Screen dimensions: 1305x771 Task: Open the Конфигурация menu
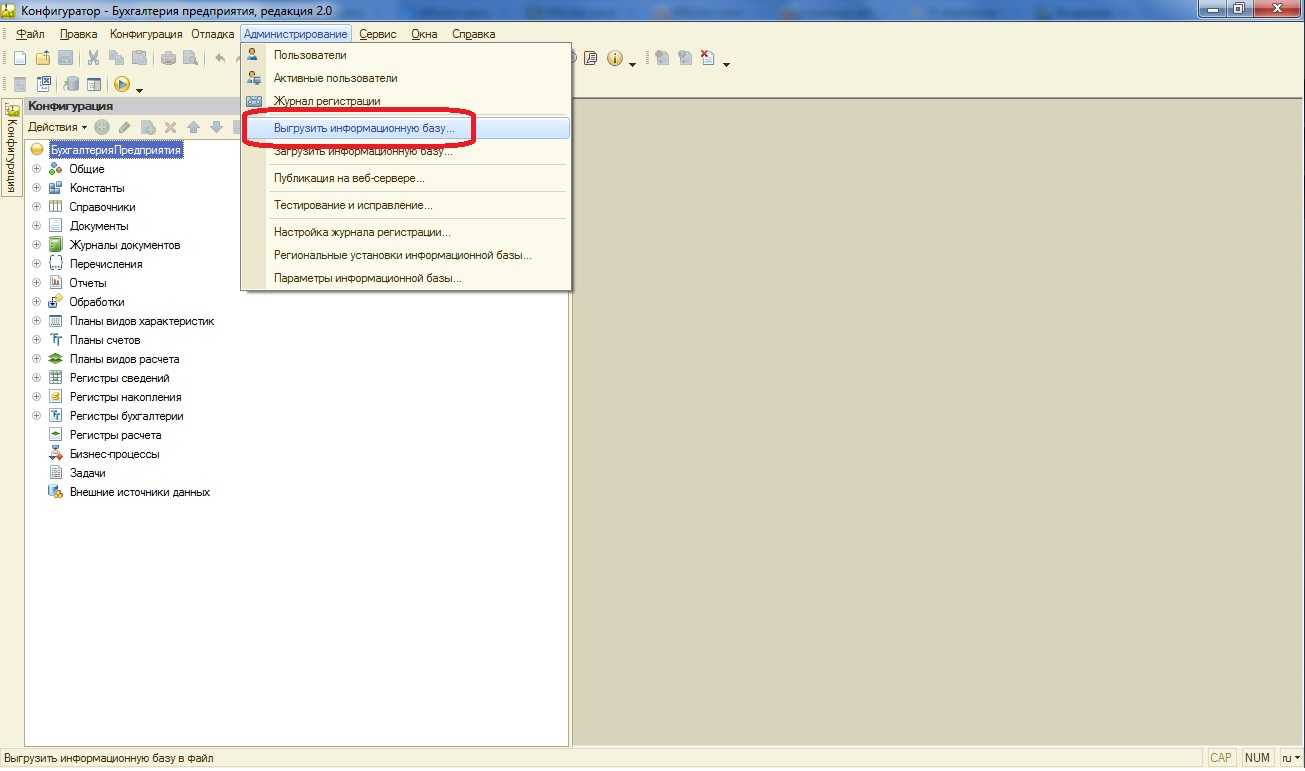(x=146, y=34)
